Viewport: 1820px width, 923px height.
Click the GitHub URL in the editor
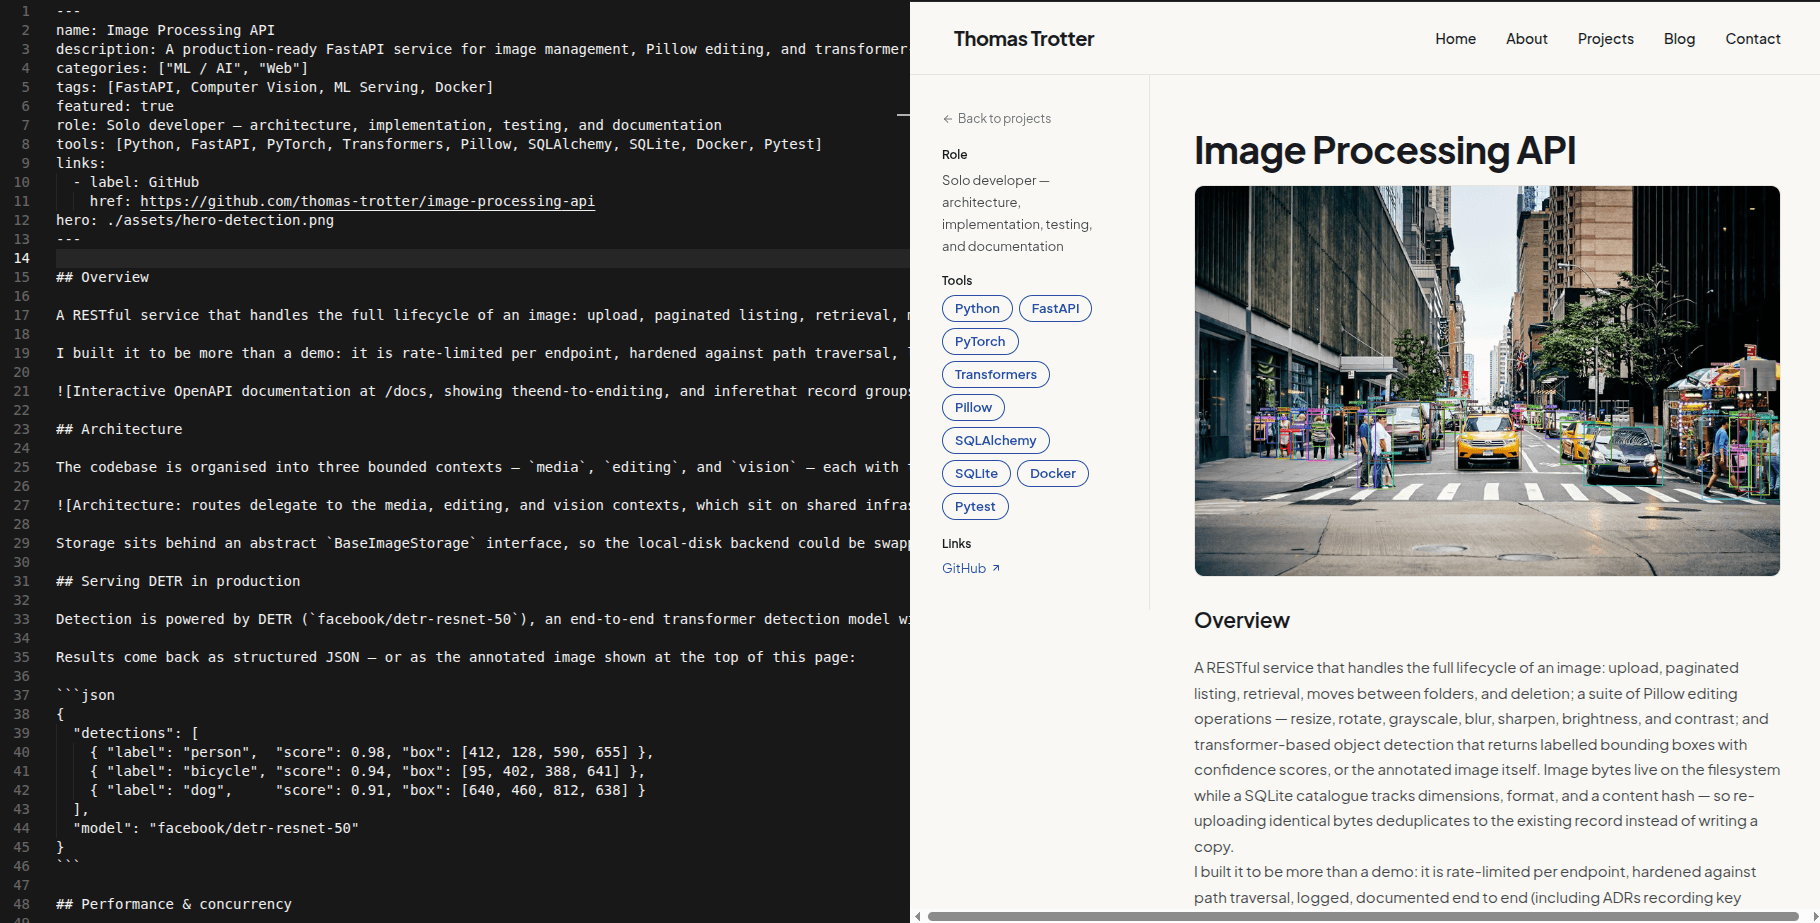367,201
